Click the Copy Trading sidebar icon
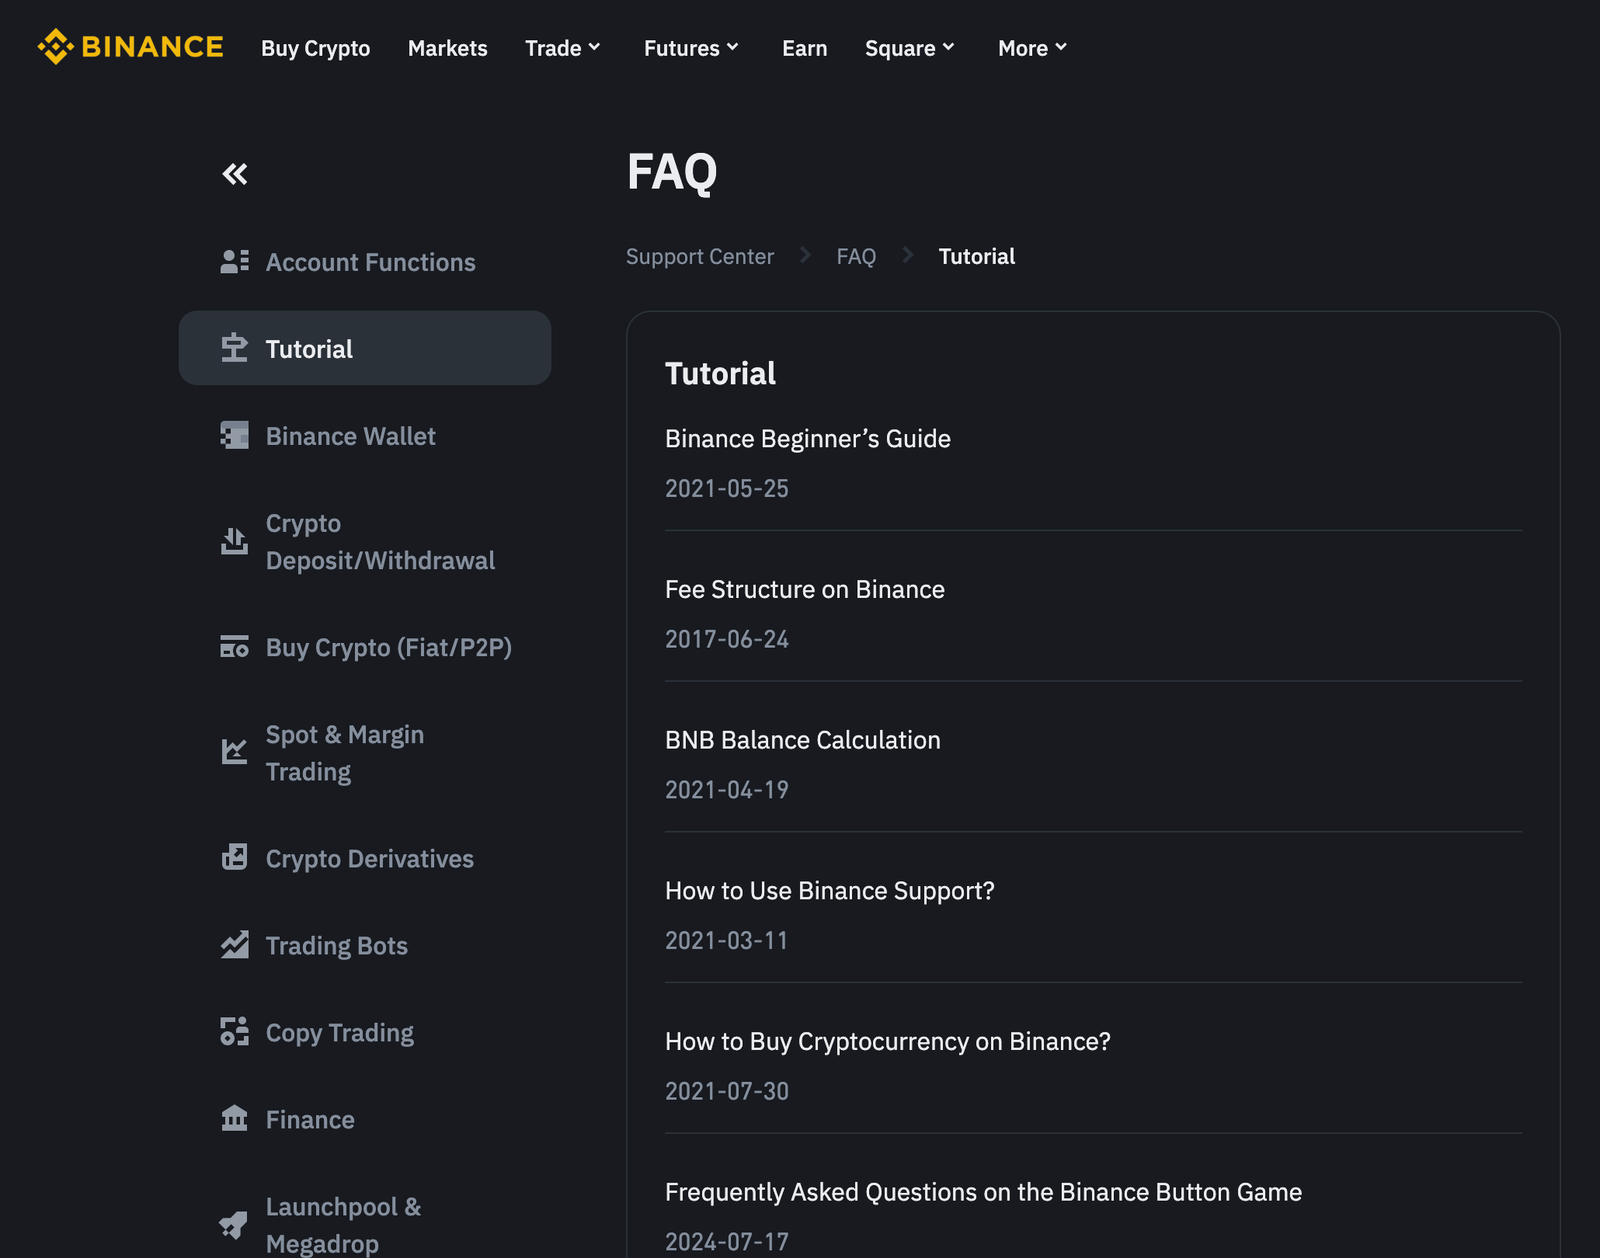 pyautogui.click(x=234, y=1032)
